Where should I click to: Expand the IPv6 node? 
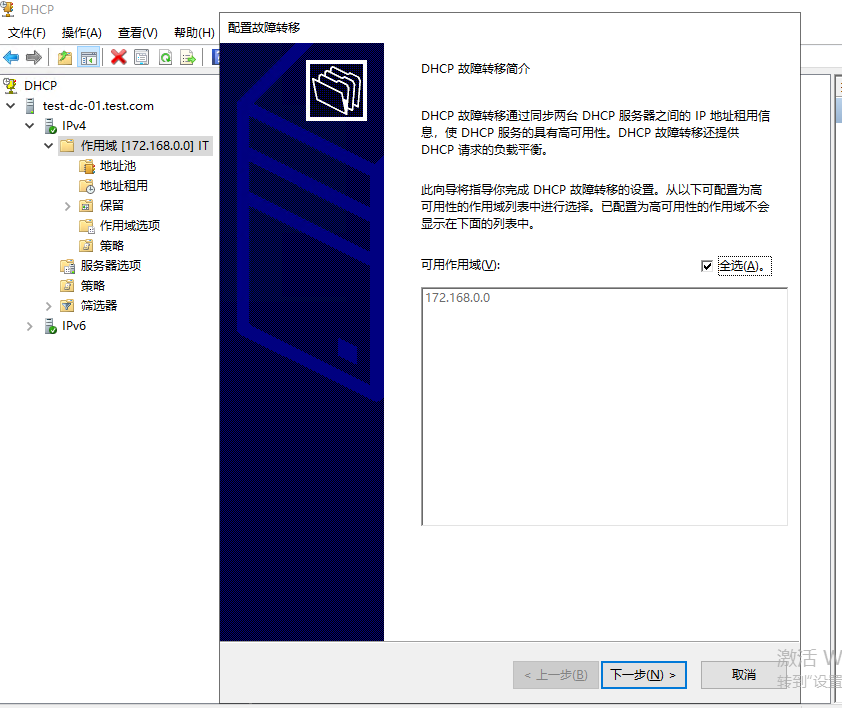30,326
